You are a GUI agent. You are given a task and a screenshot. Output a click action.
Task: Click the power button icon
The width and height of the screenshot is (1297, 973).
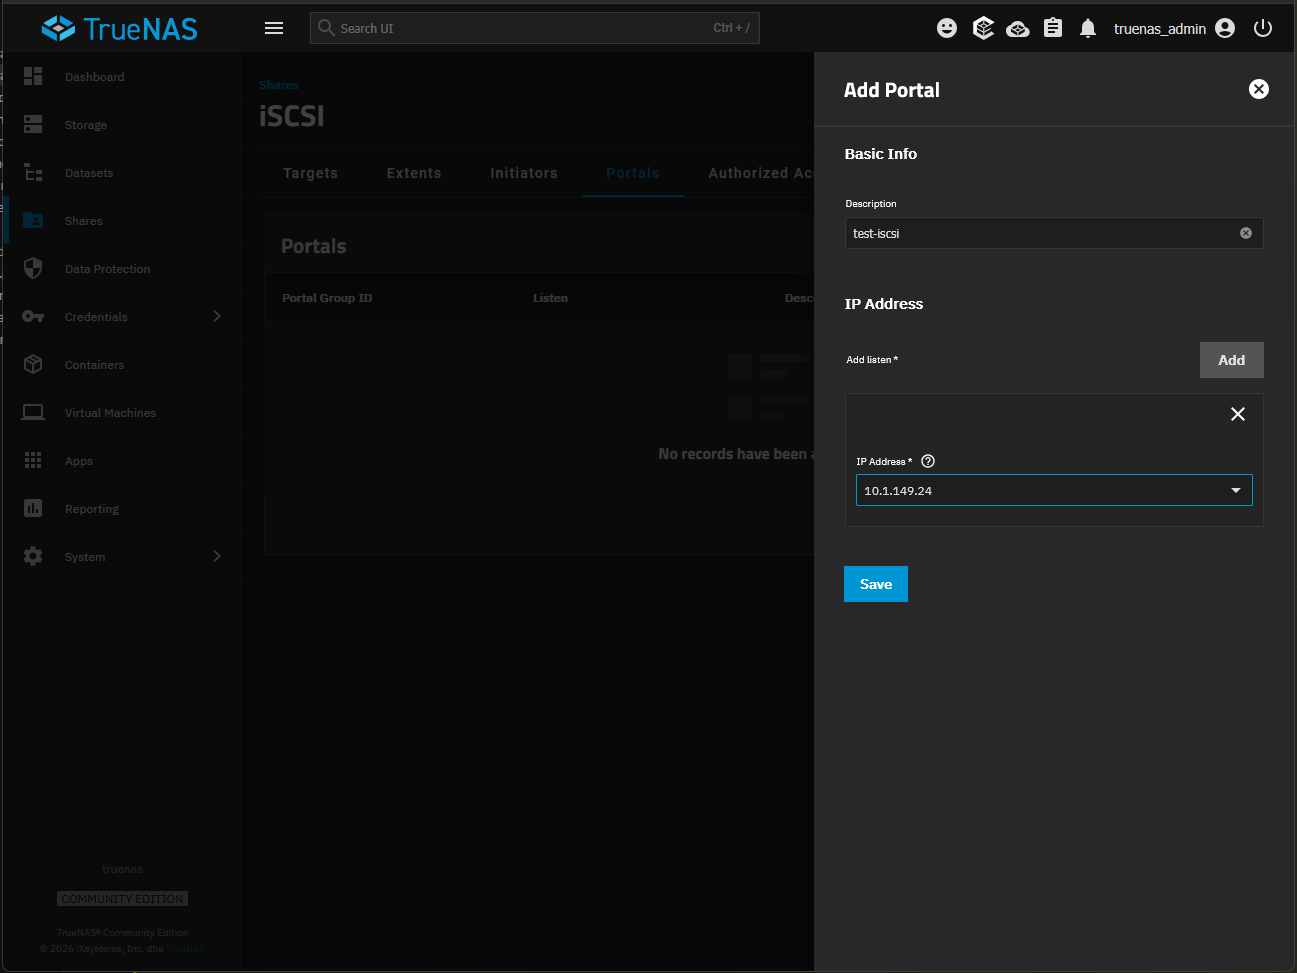click(x=1263, y=28)
